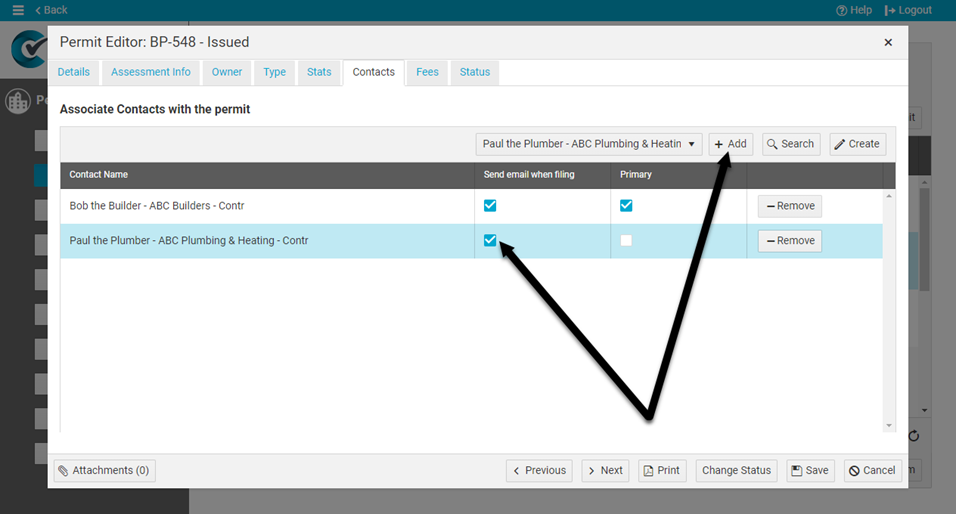The width and height of the screenshot is (956, 514).
Task: Remove Bob the Builder contact
Action: 790,206
